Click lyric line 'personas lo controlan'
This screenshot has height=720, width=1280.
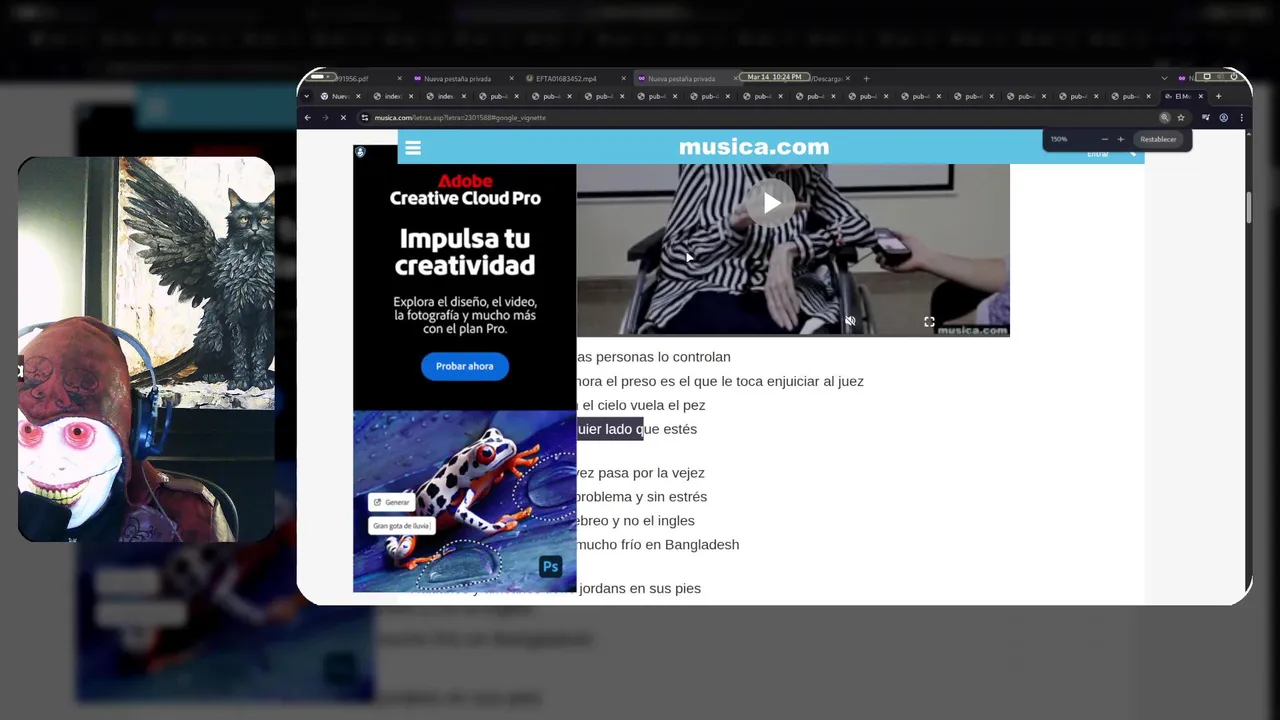click(661, 357)
